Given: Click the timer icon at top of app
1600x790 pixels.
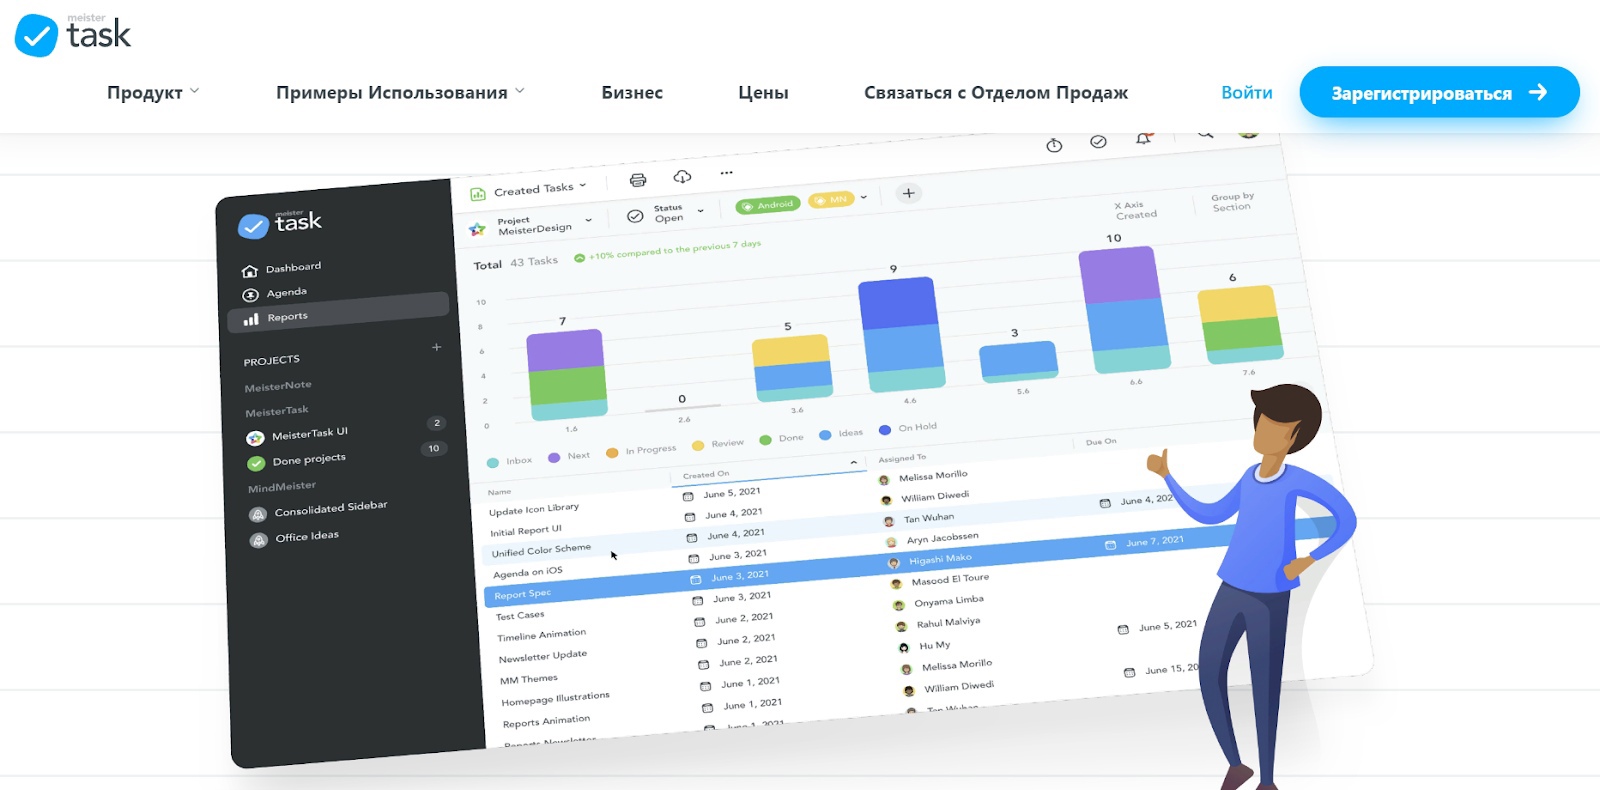Looking at the screenshot, I should point(1054,145).
